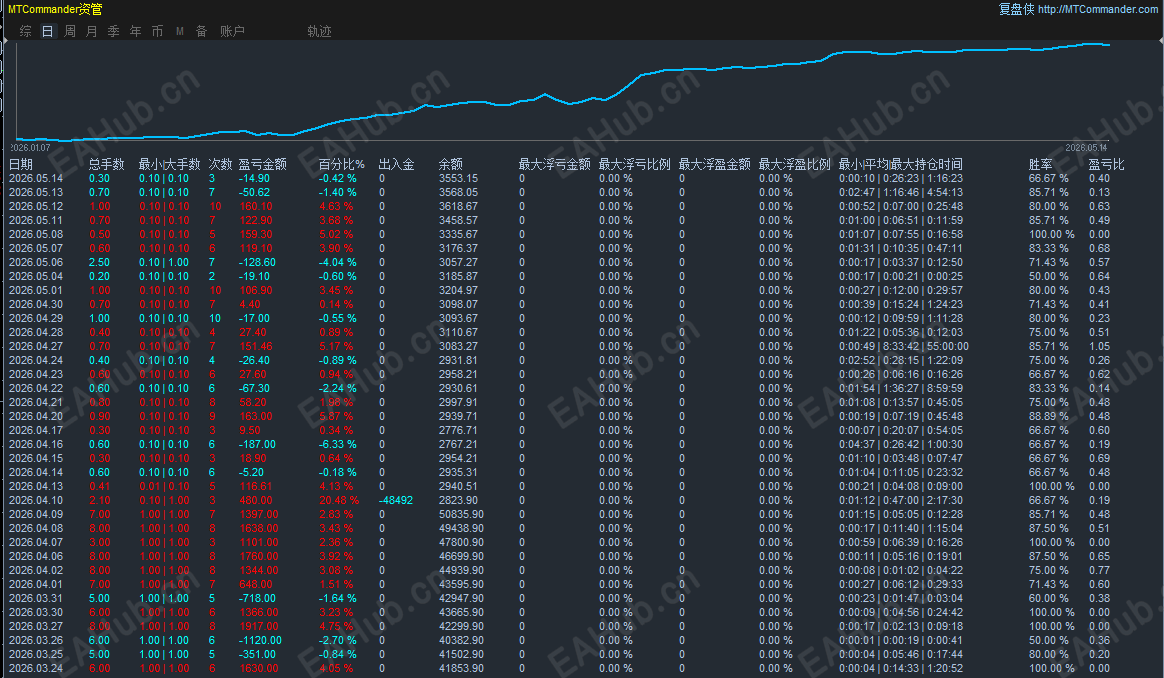This screenshot has width=1164, height=678.
Task: Select the 日 daily tab
Action: 48,31
